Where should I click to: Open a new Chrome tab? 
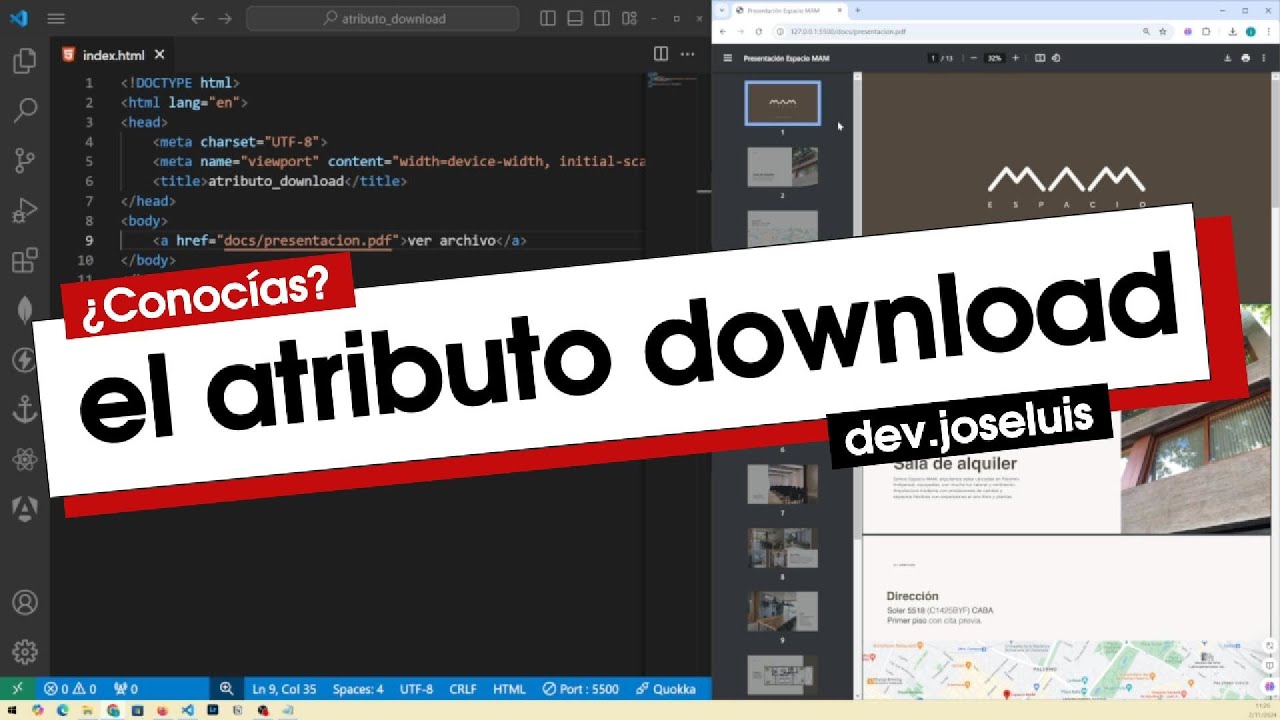tap(857, 9)
